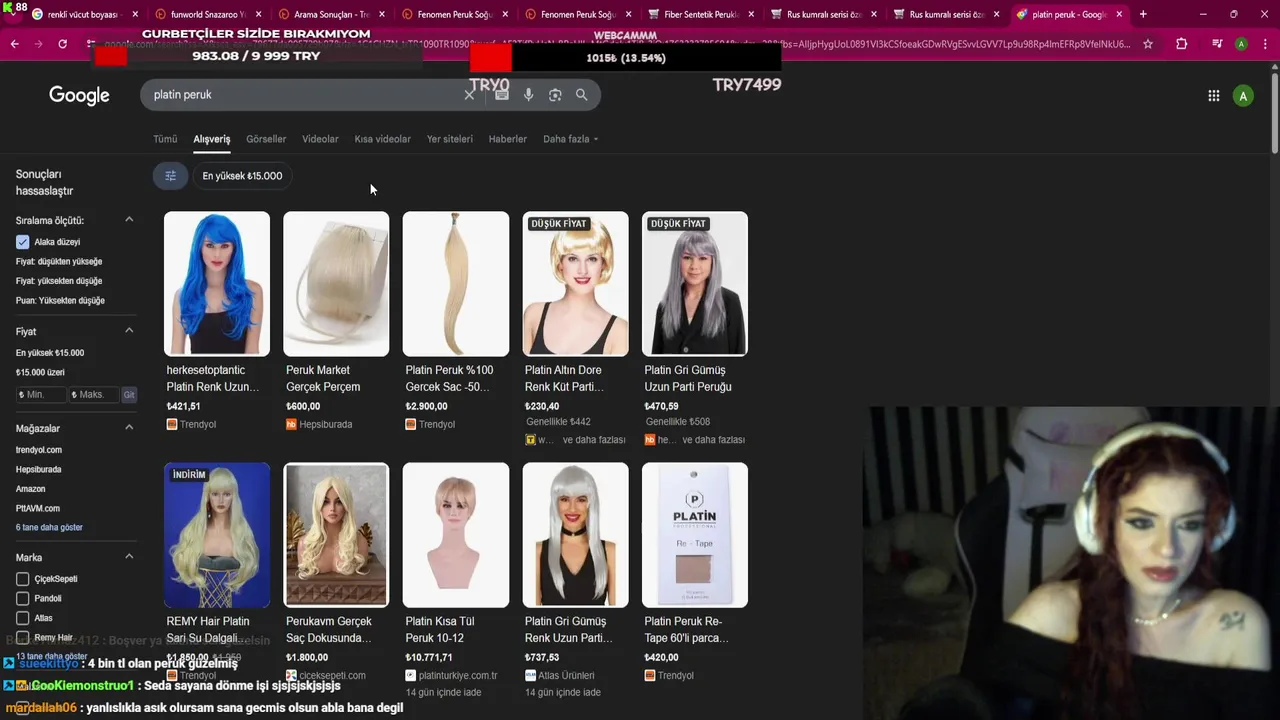This screenshot has width=1280, height=720.
Task: Sort by Fiyat: yüksekten düşüğe
Action: (x=59, y=281)
